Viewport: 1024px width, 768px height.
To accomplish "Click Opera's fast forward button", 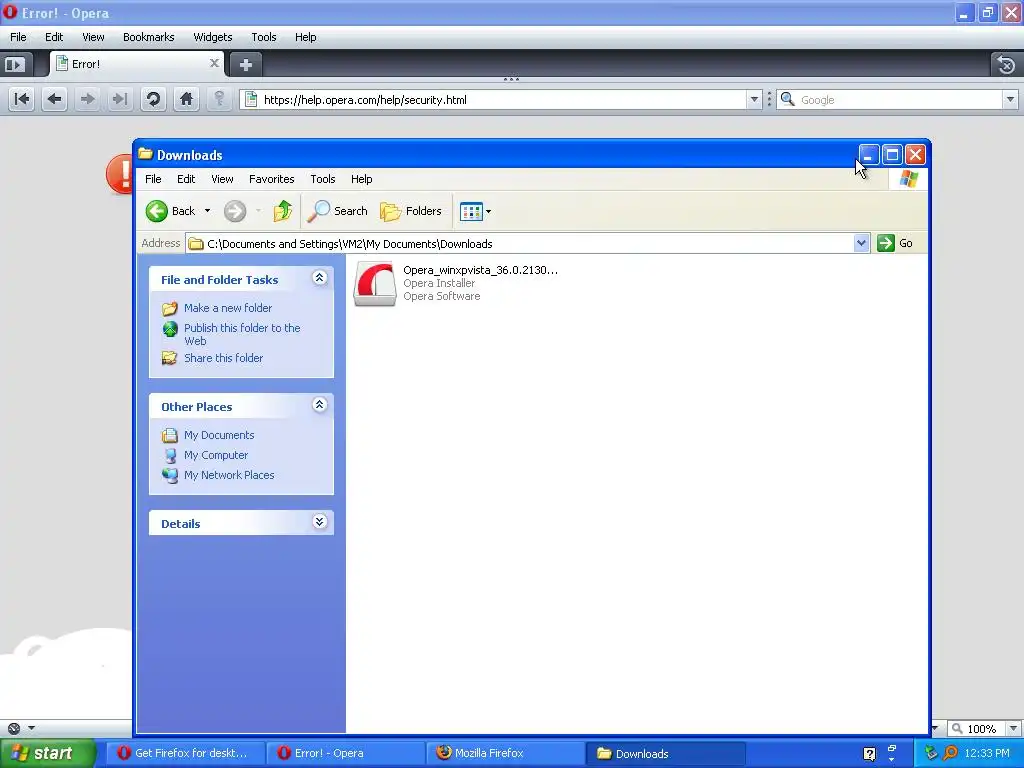I will (120, 99).
